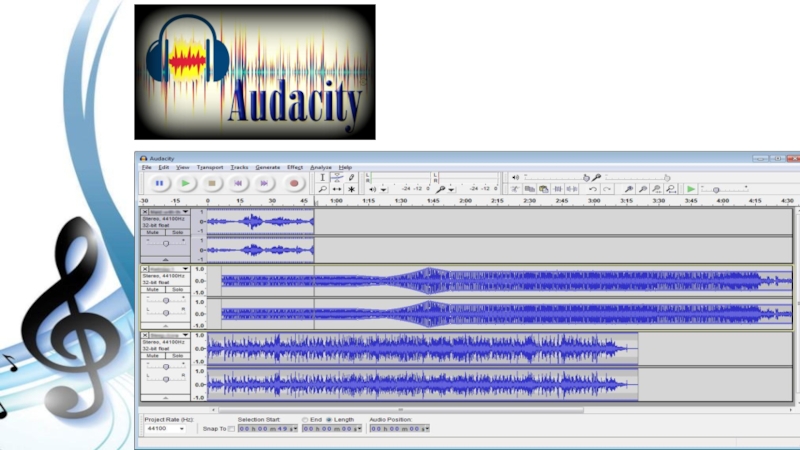This screenshot has width=800, height=450.
Task: Click the Selection Start time field
Action: (267, 429)
